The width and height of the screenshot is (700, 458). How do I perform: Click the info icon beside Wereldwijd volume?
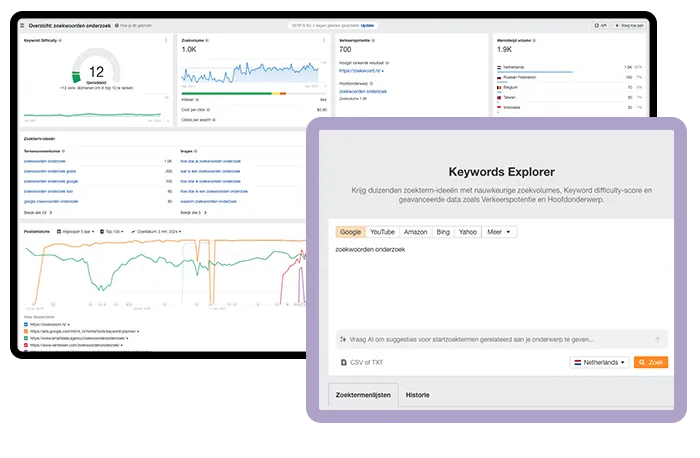tap(534, 40)
